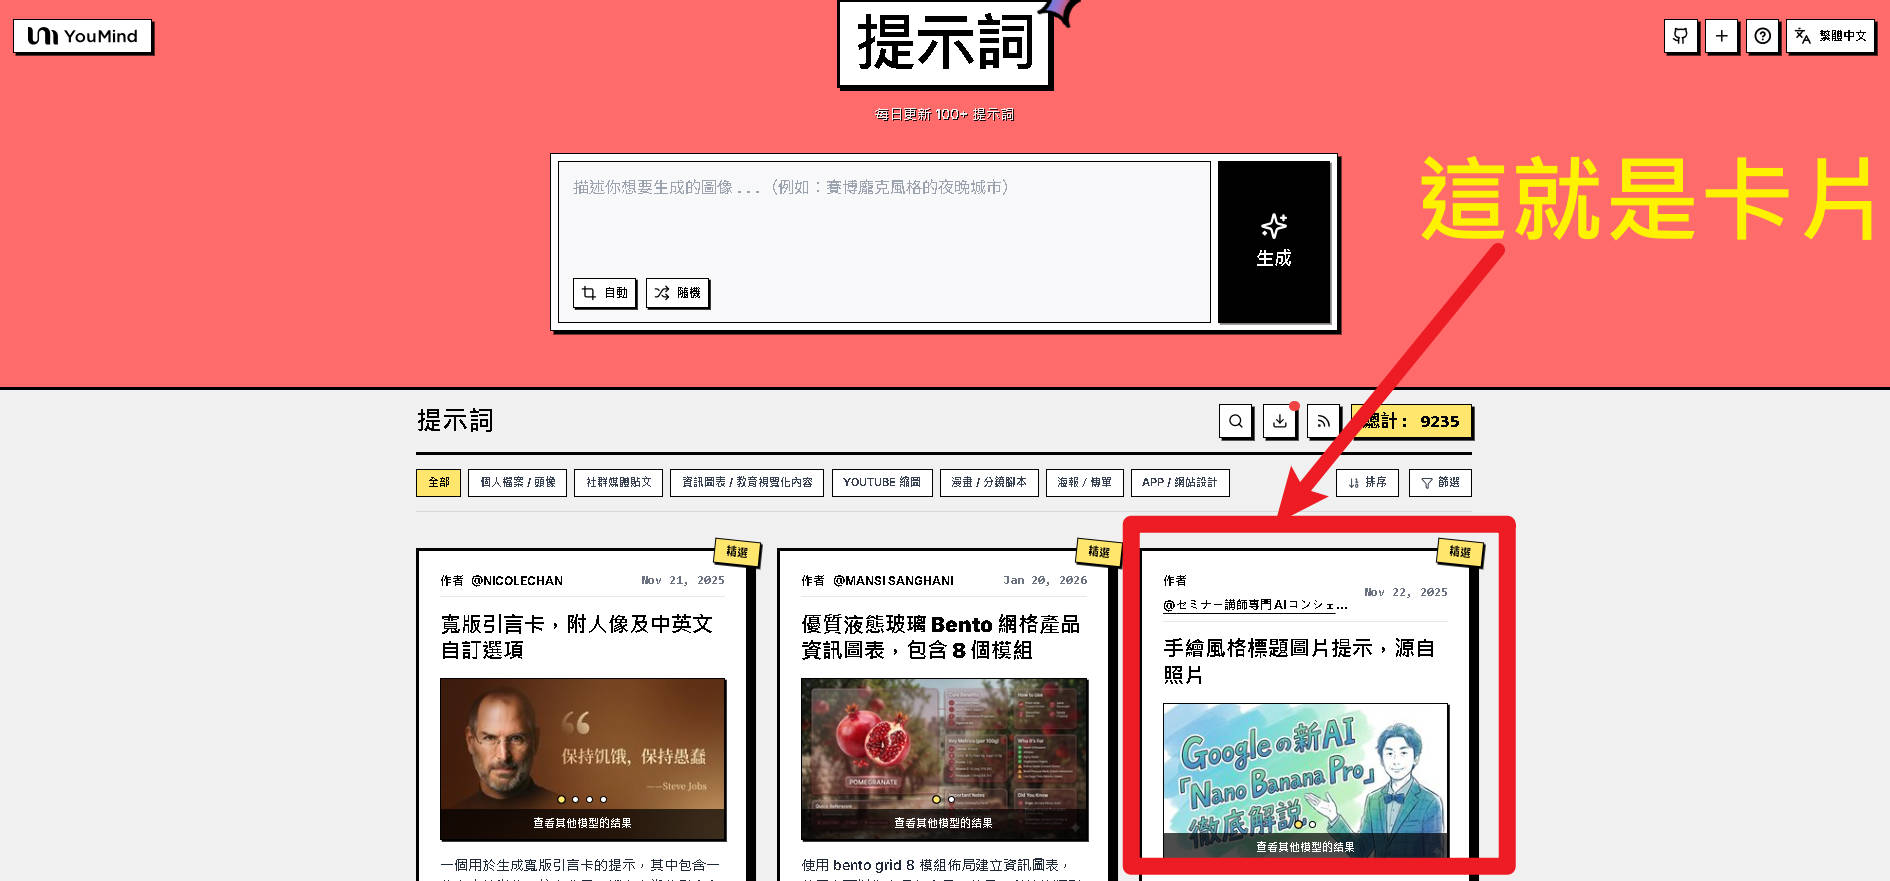Open the GitHub repository icon
Image resolution: width=1890 pixels, height=881 pixels.
1680,36
